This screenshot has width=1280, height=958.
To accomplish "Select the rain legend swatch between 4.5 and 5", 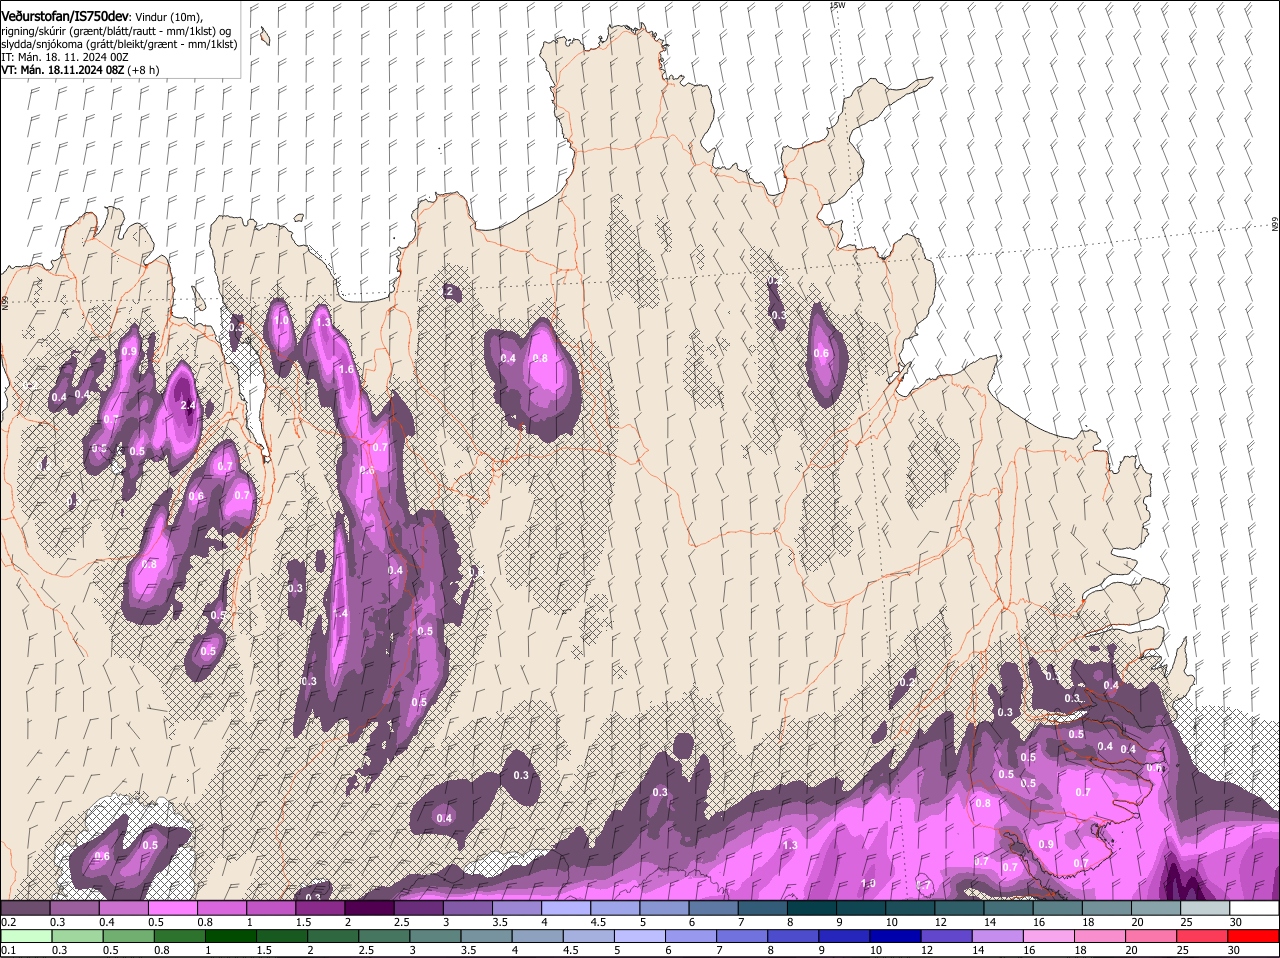I will (x=589, y=936).
